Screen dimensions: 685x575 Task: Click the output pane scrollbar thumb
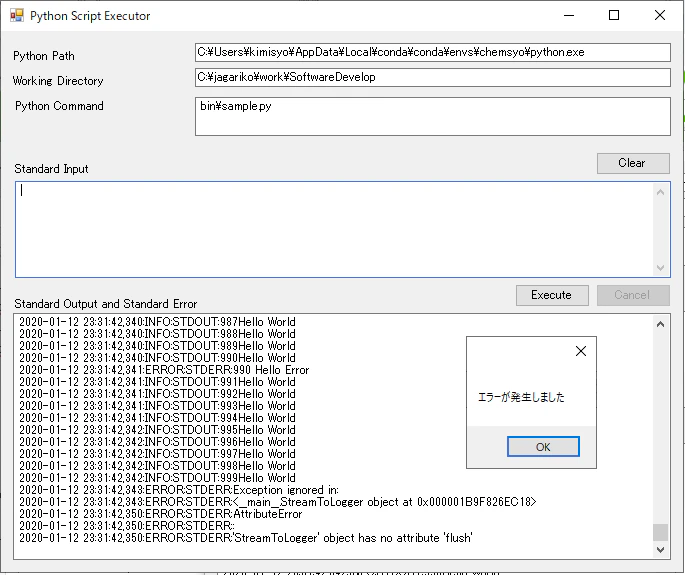coord(661,532)
